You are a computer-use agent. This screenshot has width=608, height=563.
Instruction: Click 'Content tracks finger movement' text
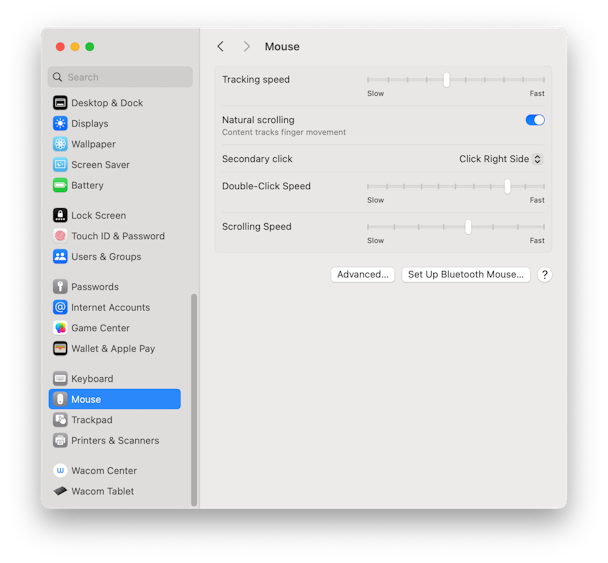284,132
